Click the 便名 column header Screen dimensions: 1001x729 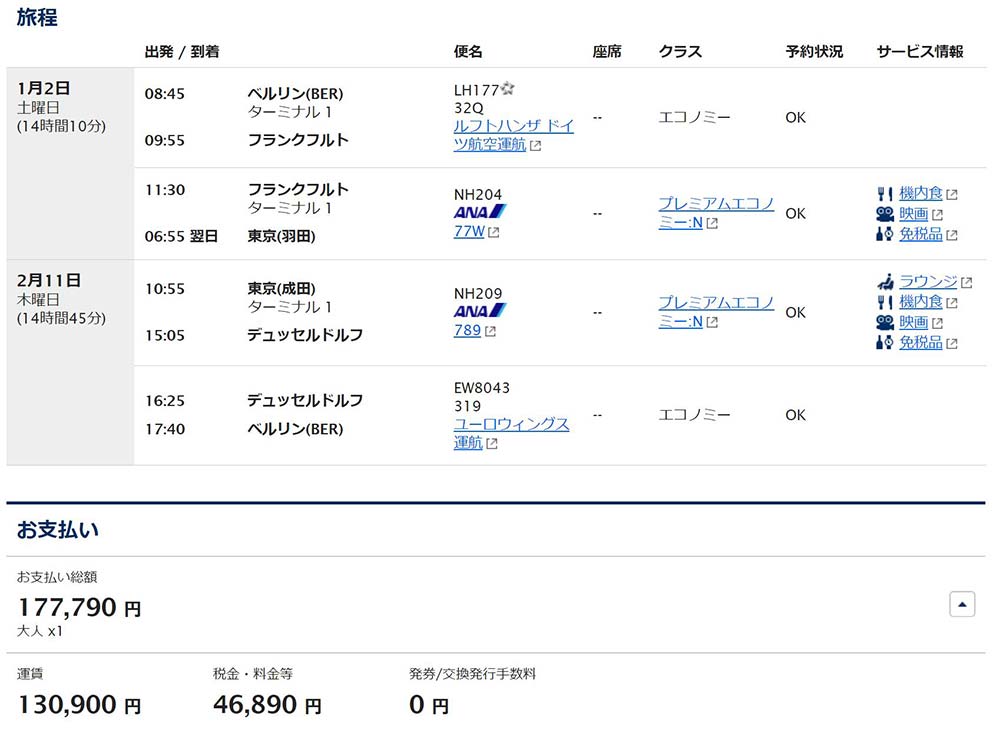tap(468, 51)
